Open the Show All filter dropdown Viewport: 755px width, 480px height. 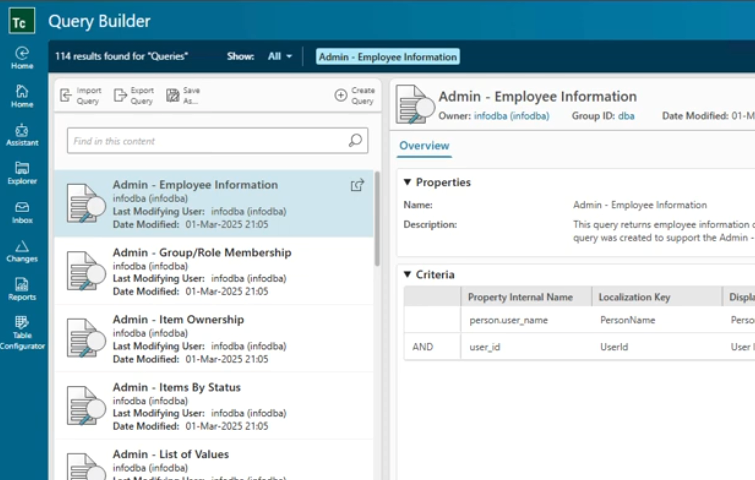click(280, 56)
